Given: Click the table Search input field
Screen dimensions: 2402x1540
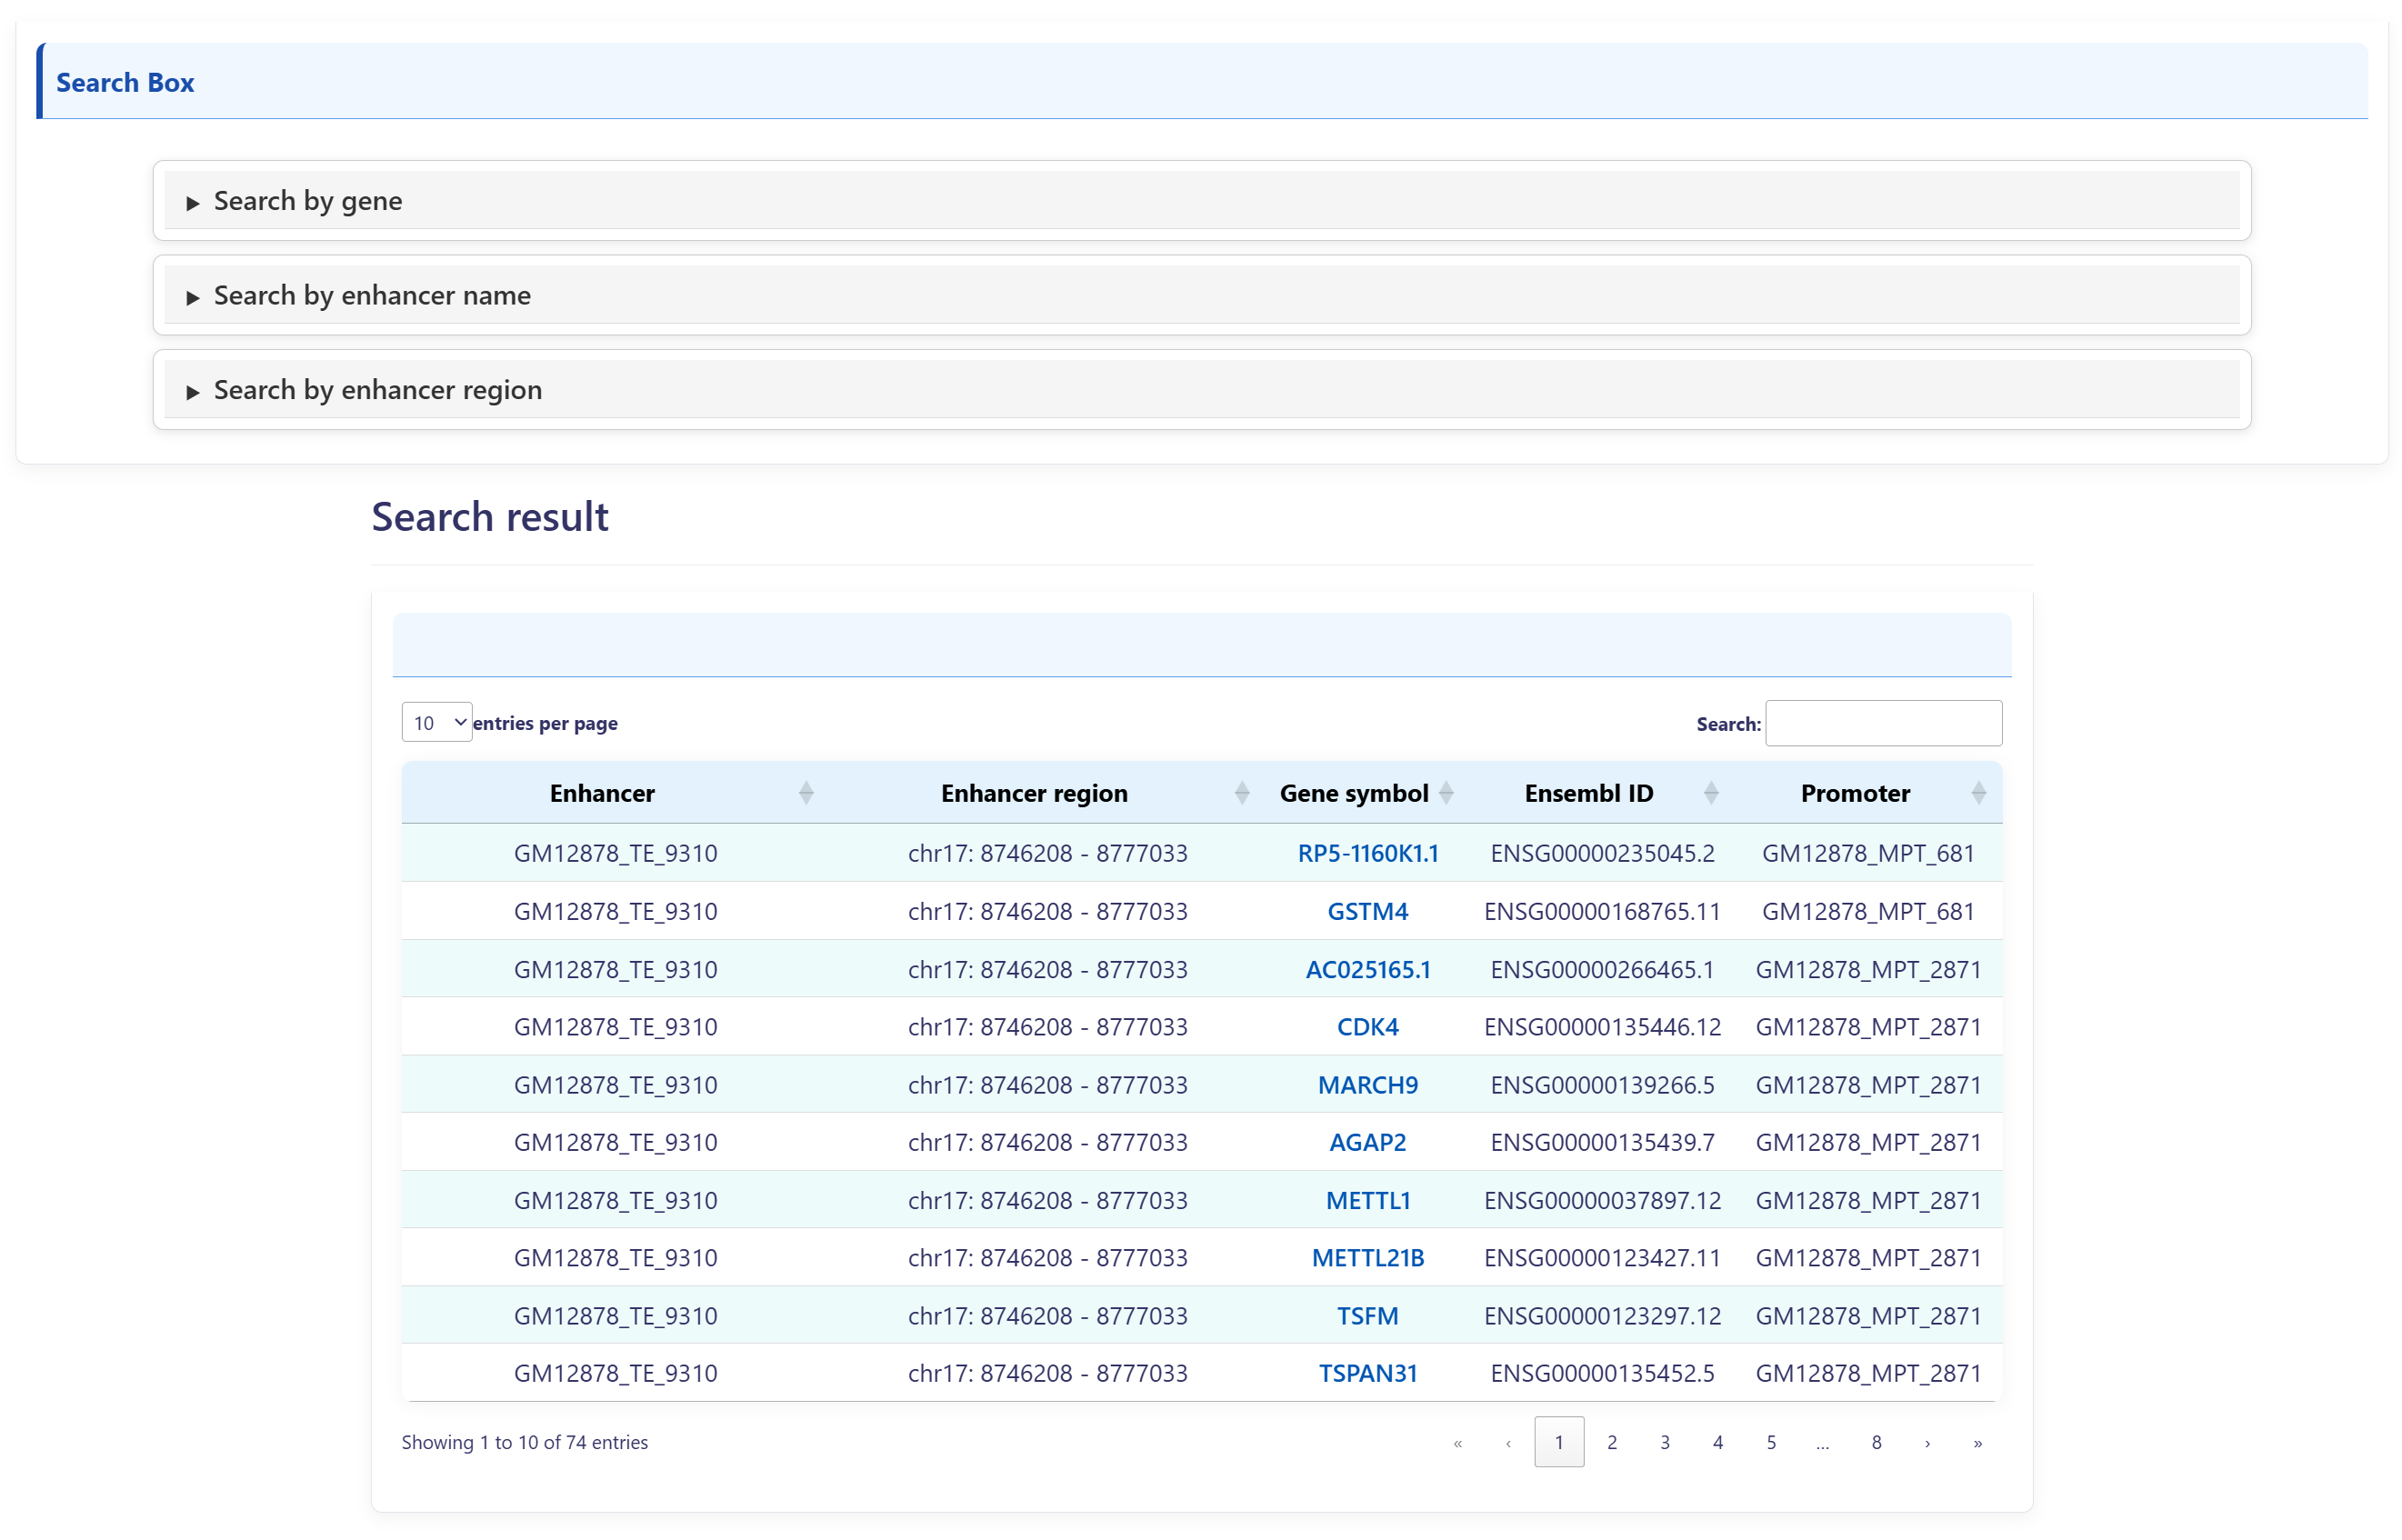Looking at the screenshot, I should 1882,723.
